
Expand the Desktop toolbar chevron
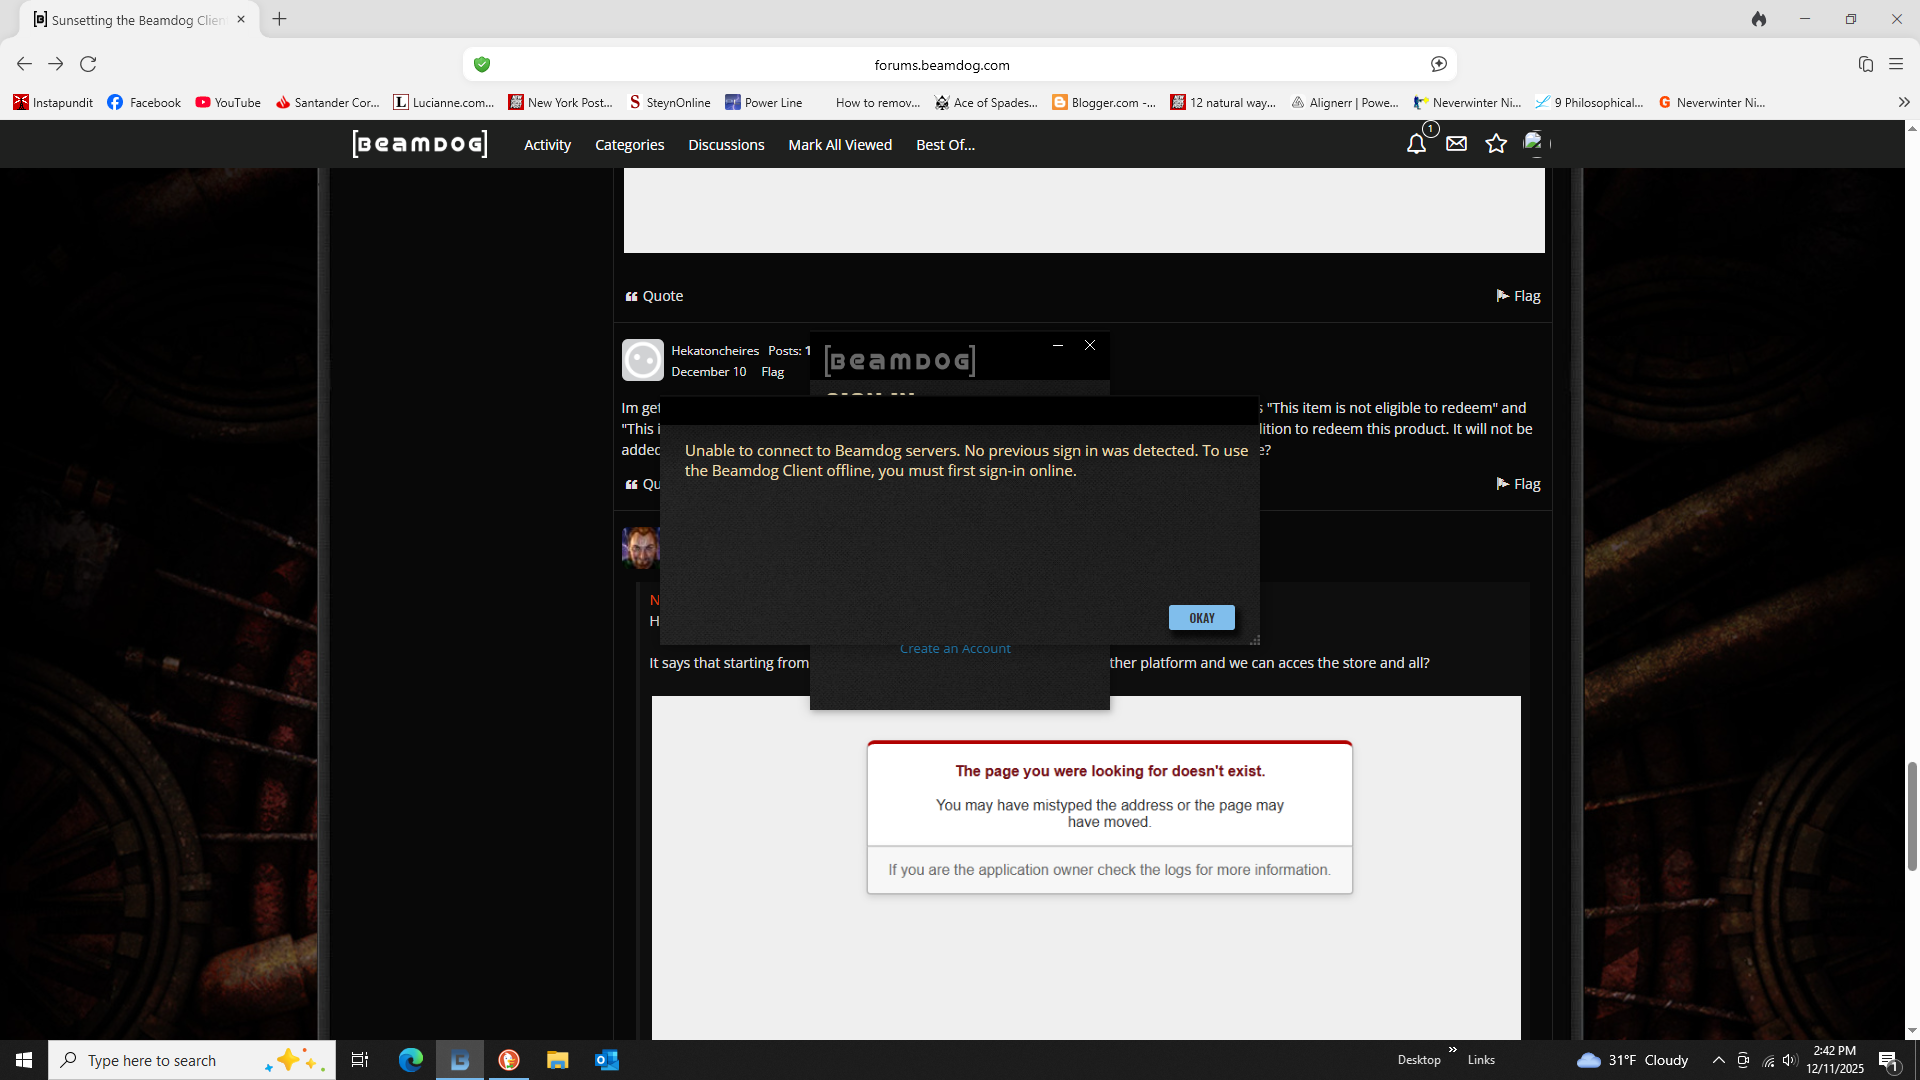click(x=1452, y=1049)
